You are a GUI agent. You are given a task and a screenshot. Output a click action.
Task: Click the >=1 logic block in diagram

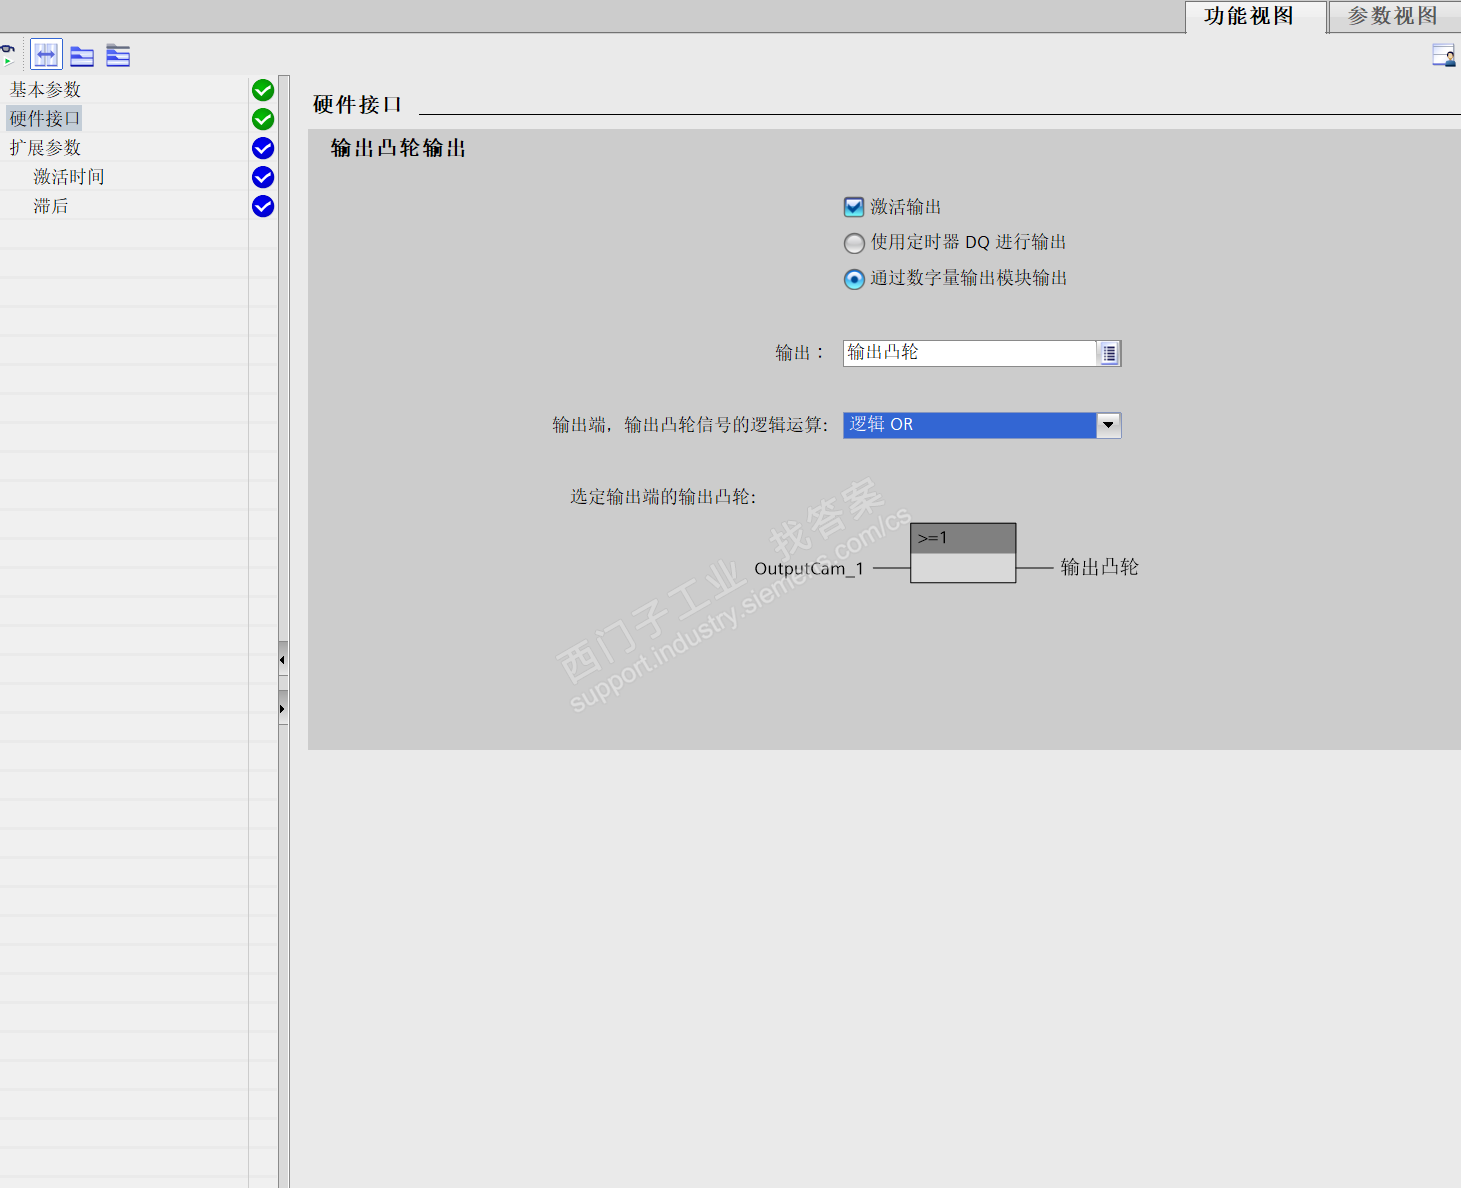coord(963,553)
